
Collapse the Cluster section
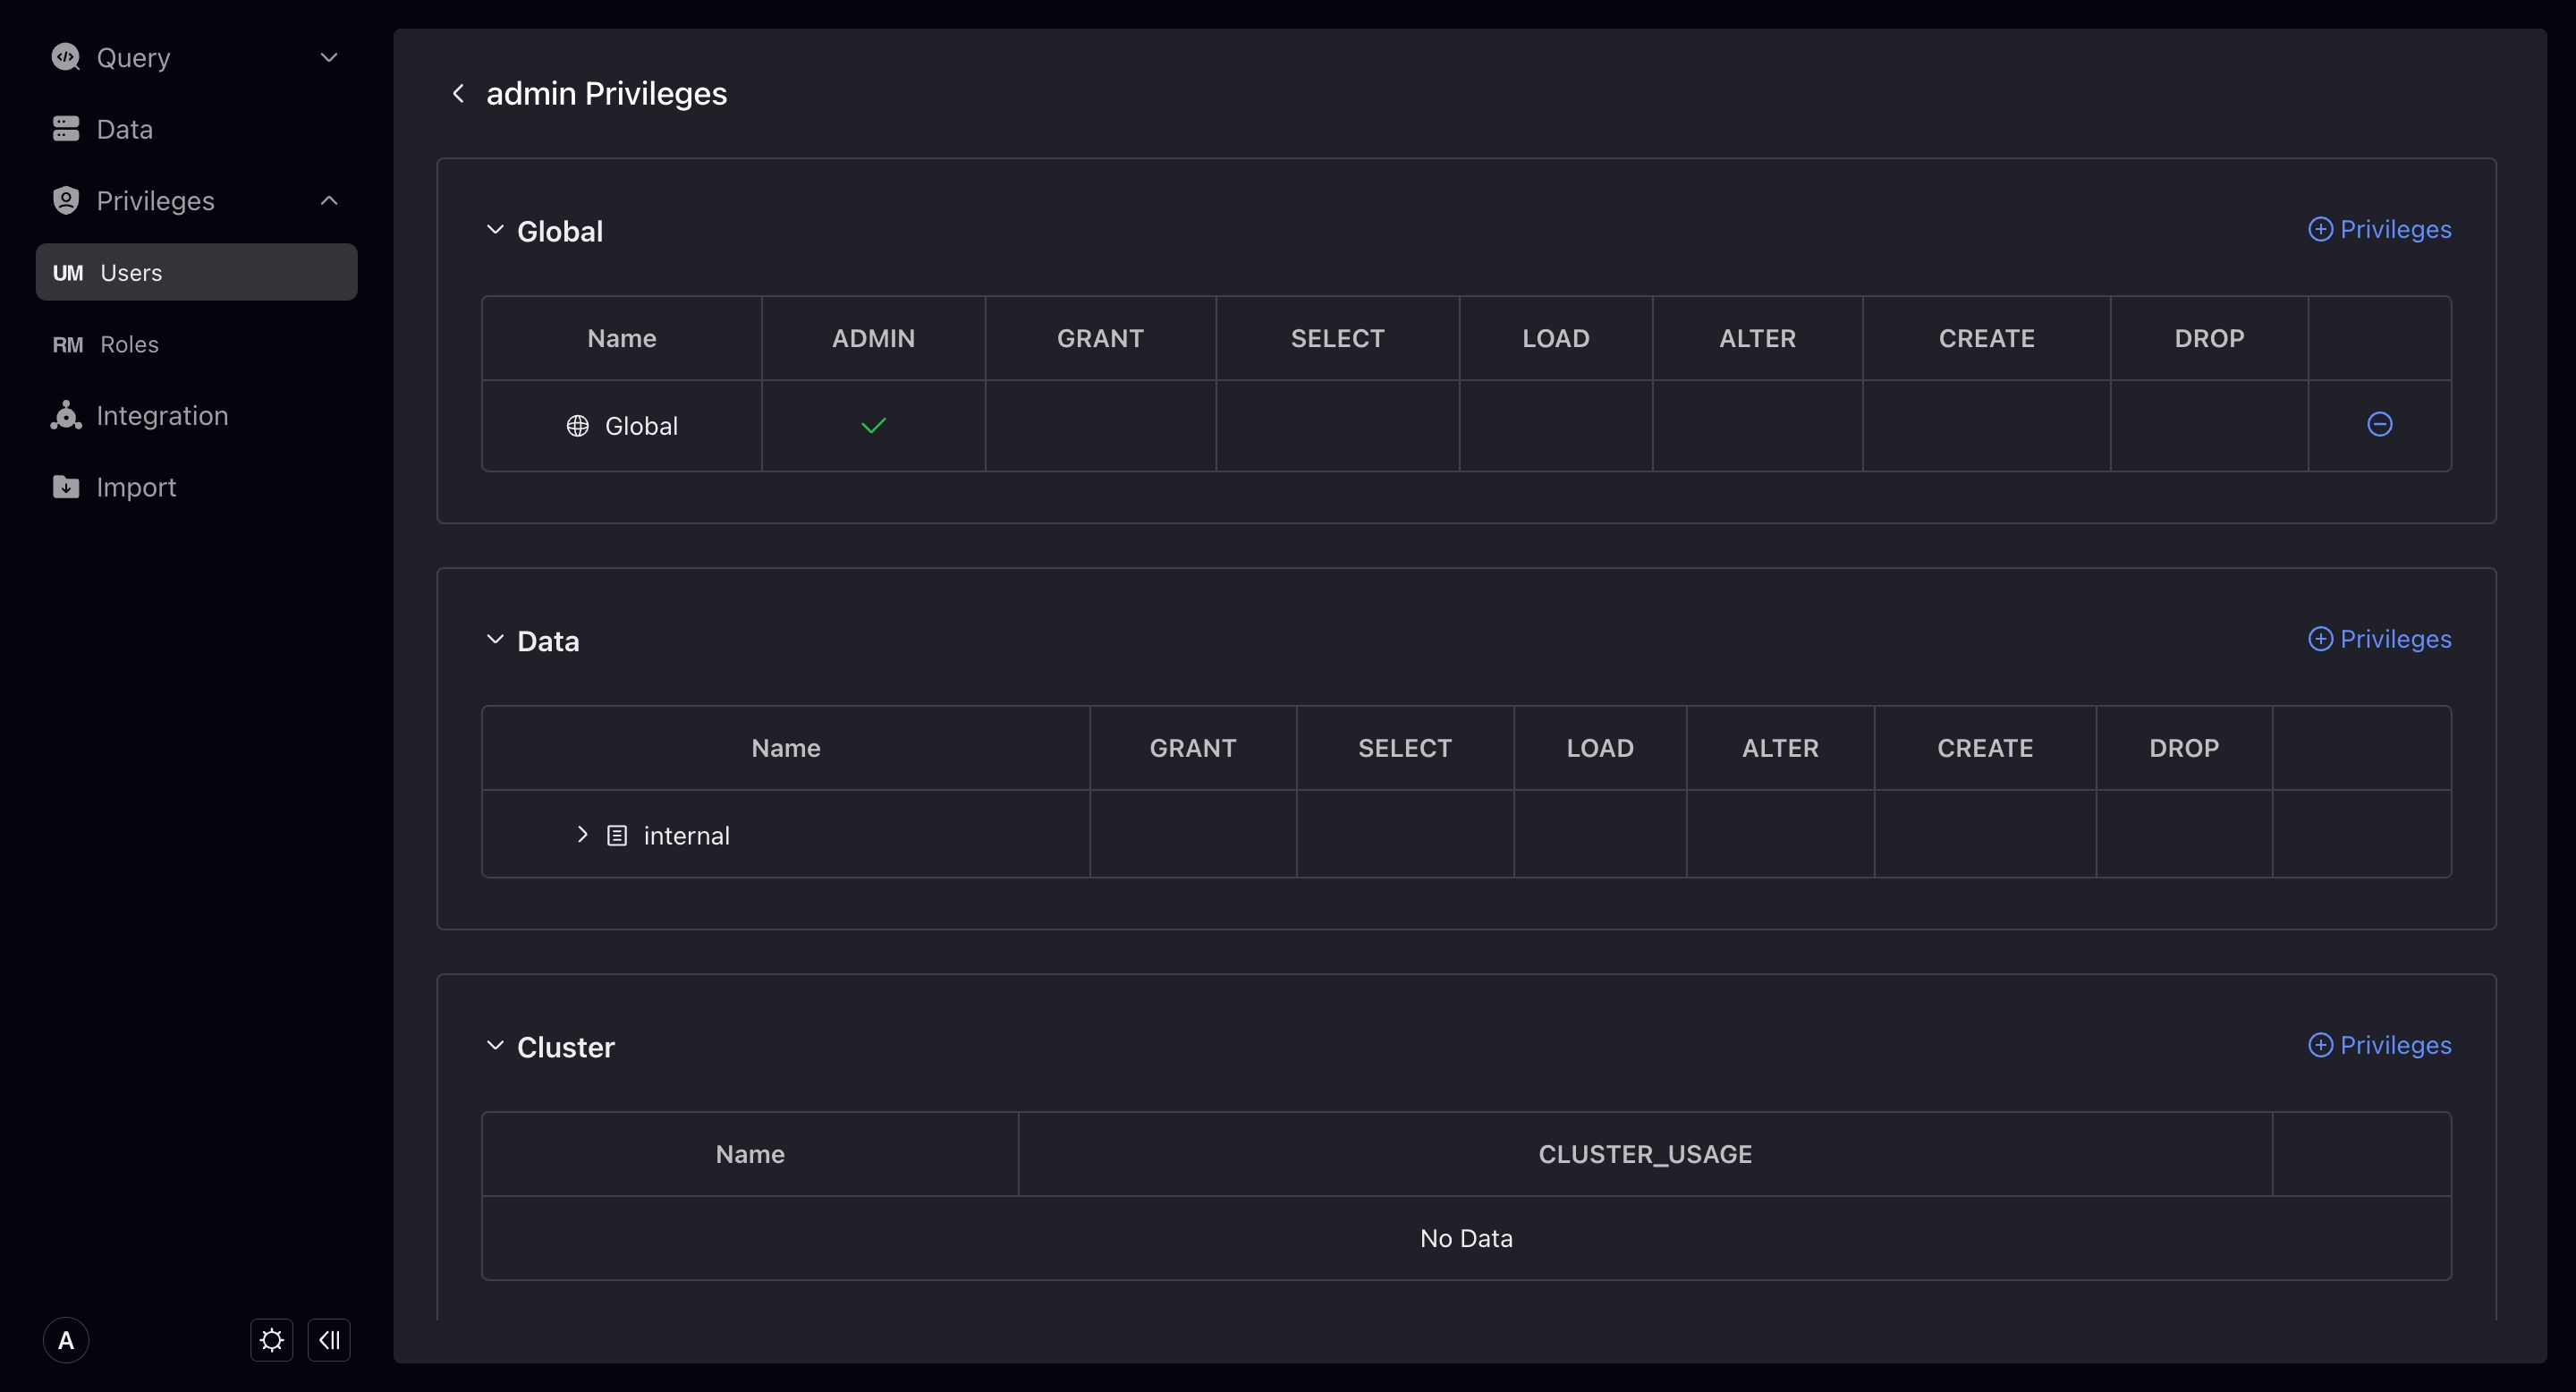click(495, 1046)
